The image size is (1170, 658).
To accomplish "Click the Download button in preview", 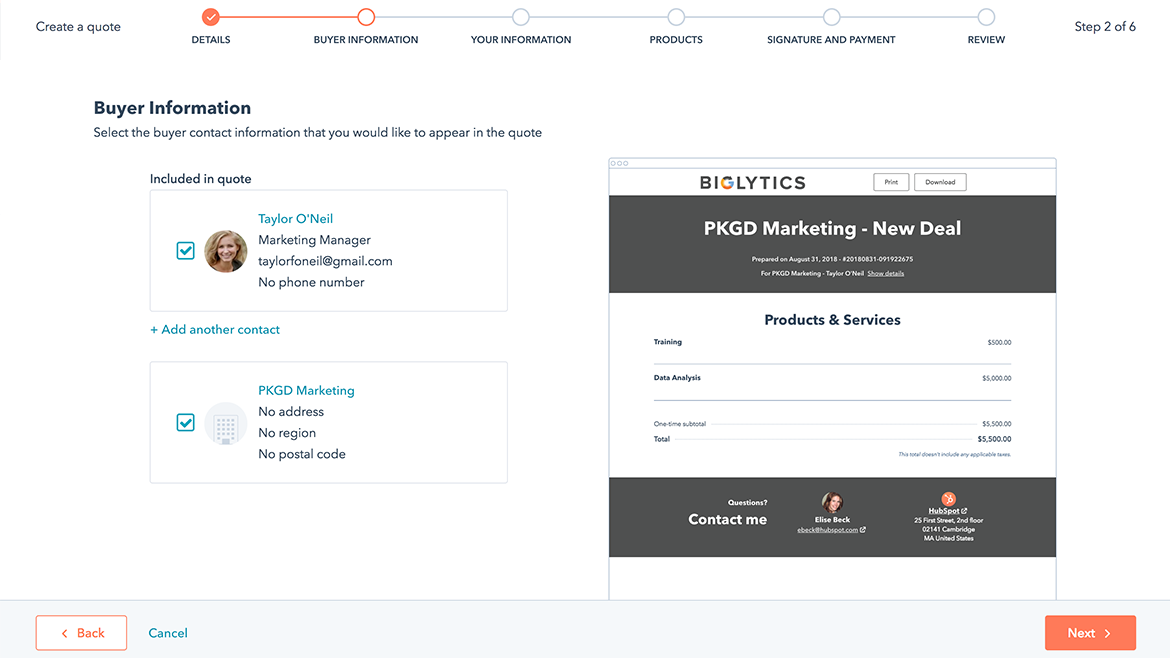I will (x=939, y=182).
